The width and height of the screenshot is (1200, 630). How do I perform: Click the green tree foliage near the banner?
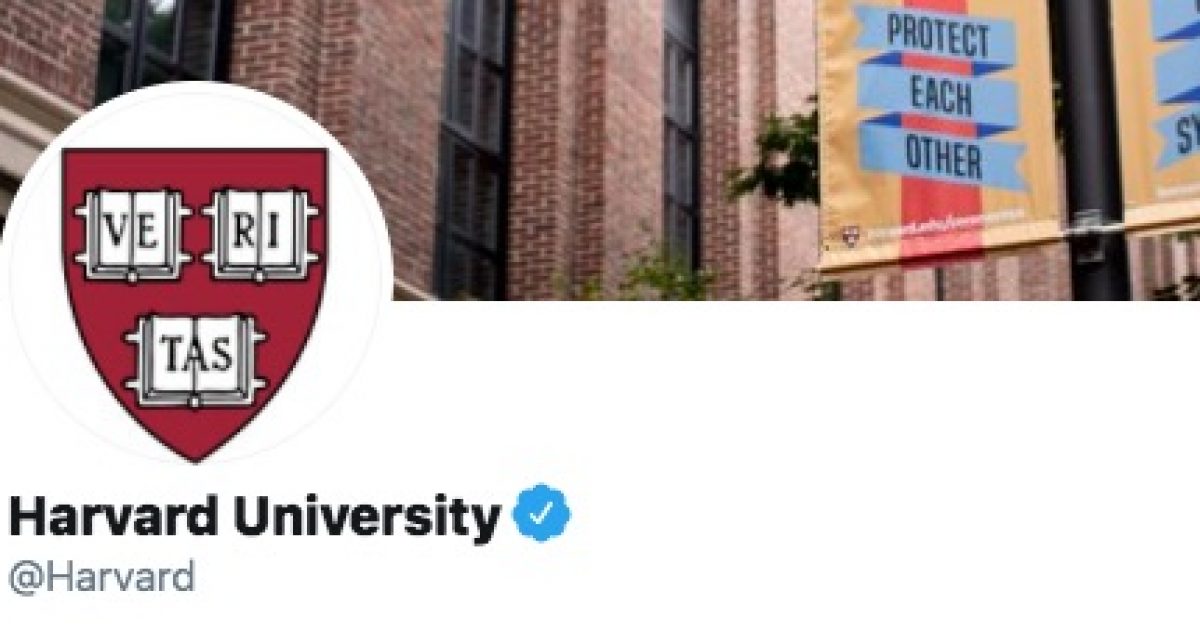click(778, 158)
